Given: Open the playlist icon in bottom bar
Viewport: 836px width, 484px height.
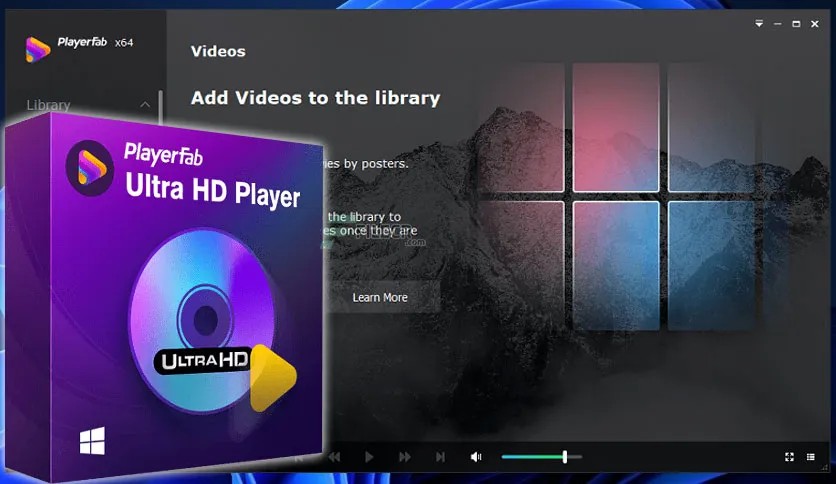Looking at the screenshot, I should click(810, 457).
